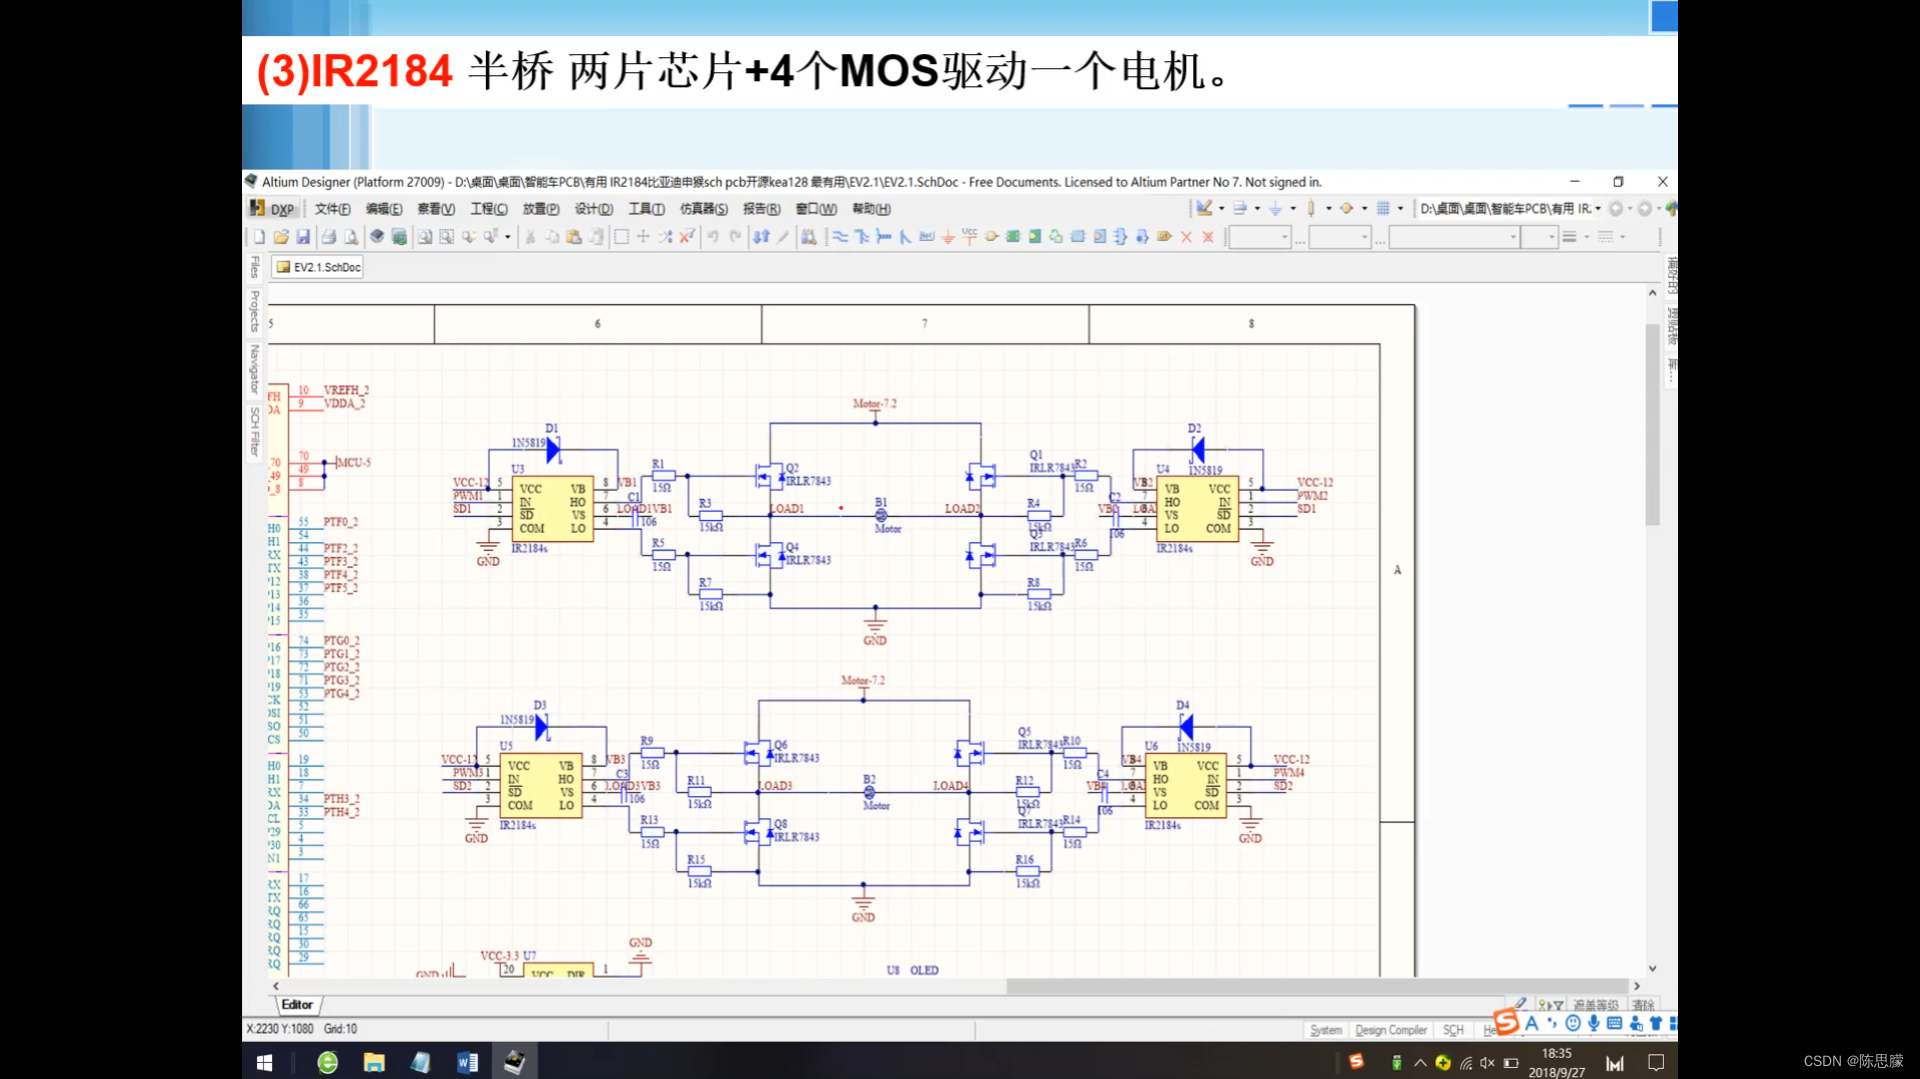Place a VCC power port
1920x1079 pixels.
point(970,237)
